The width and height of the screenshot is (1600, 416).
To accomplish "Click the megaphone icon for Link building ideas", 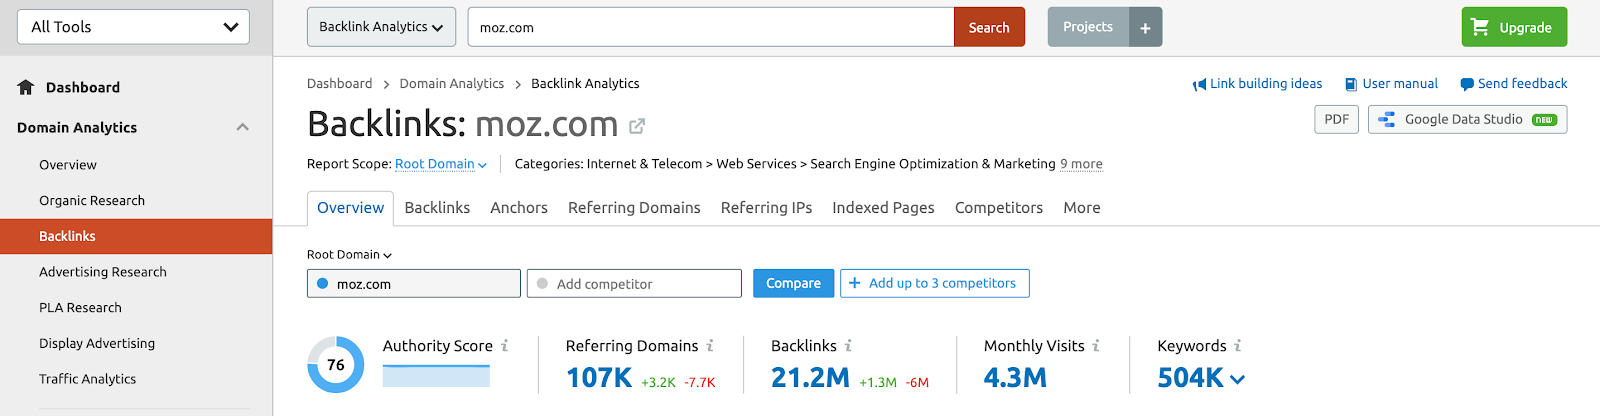I will pyautogui.click(x=1199, y=84).
